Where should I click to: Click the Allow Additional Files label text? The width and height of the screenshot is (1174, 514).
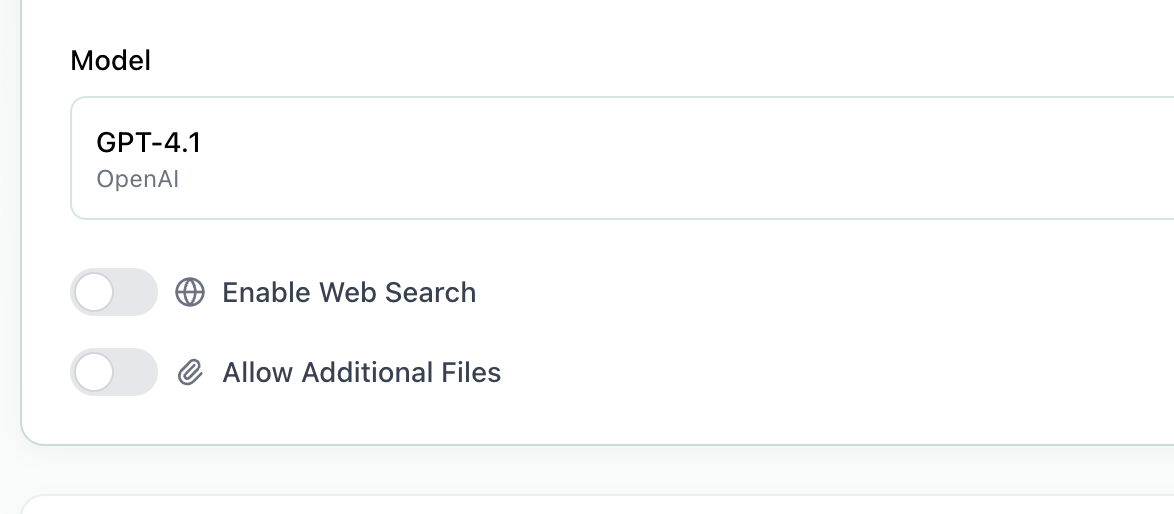tap(361, 373)
